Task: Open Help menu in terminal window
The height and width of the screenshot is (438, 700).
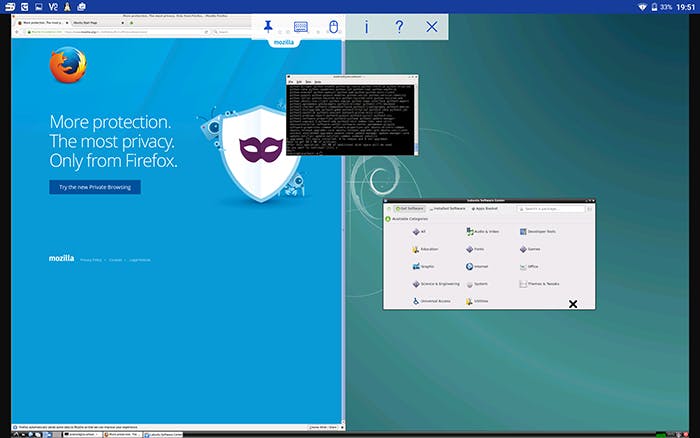Action: [x=317, y=82]
